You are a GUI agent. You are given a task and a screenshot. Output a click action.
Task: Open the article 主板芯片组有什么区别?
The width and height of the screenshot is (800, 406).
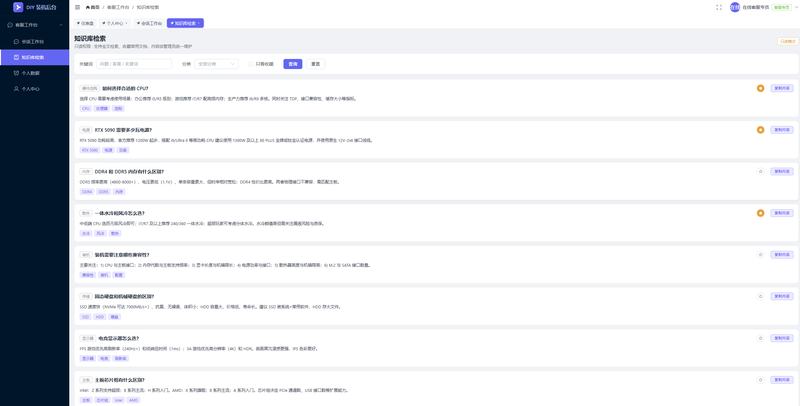pyautogui.click(x=119, y=380)
